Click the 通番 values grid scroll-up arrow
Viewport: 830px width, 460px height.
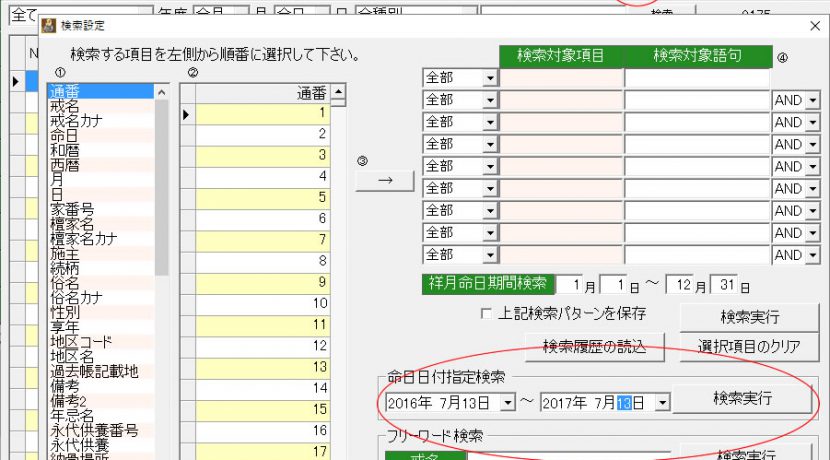point(338,91)
